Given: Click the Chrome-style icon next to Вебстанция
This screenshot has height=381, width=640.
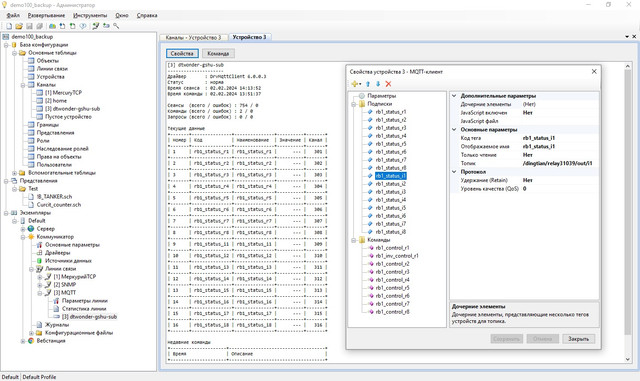Looking at the screenshot, I should click(x=31, y=341).
